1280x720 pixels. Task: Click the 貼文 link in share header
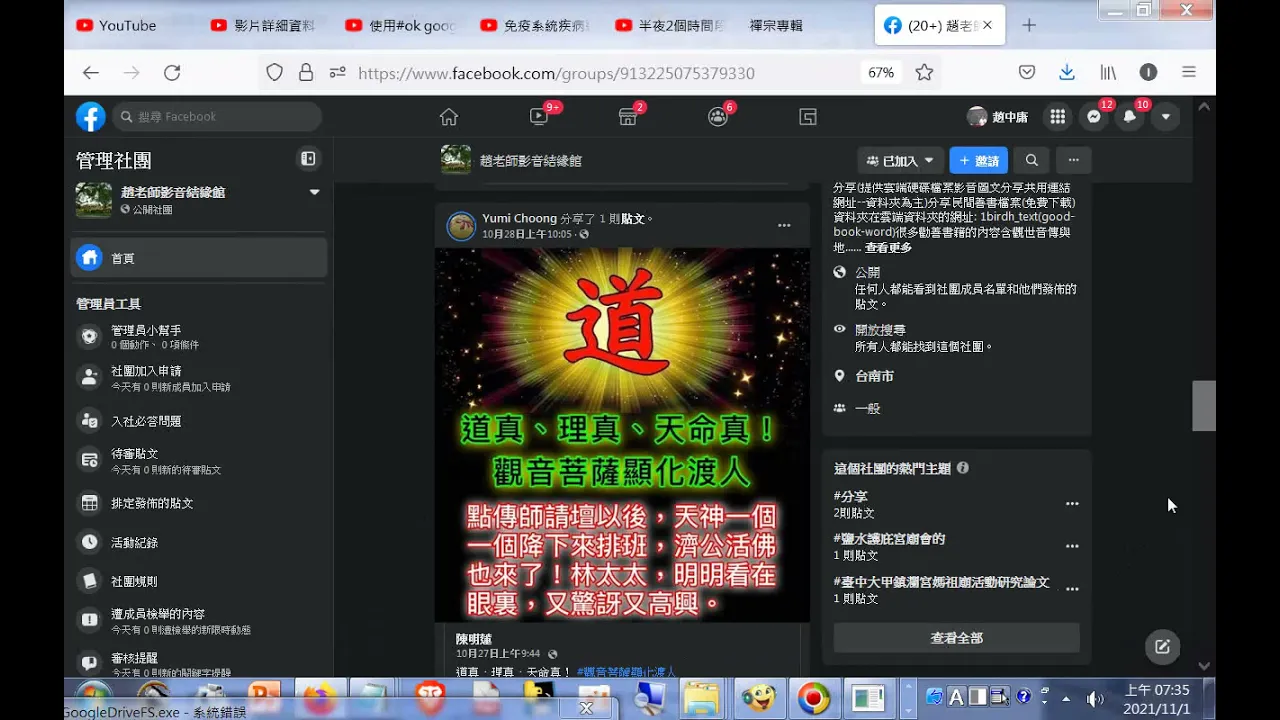click(633, 218)
